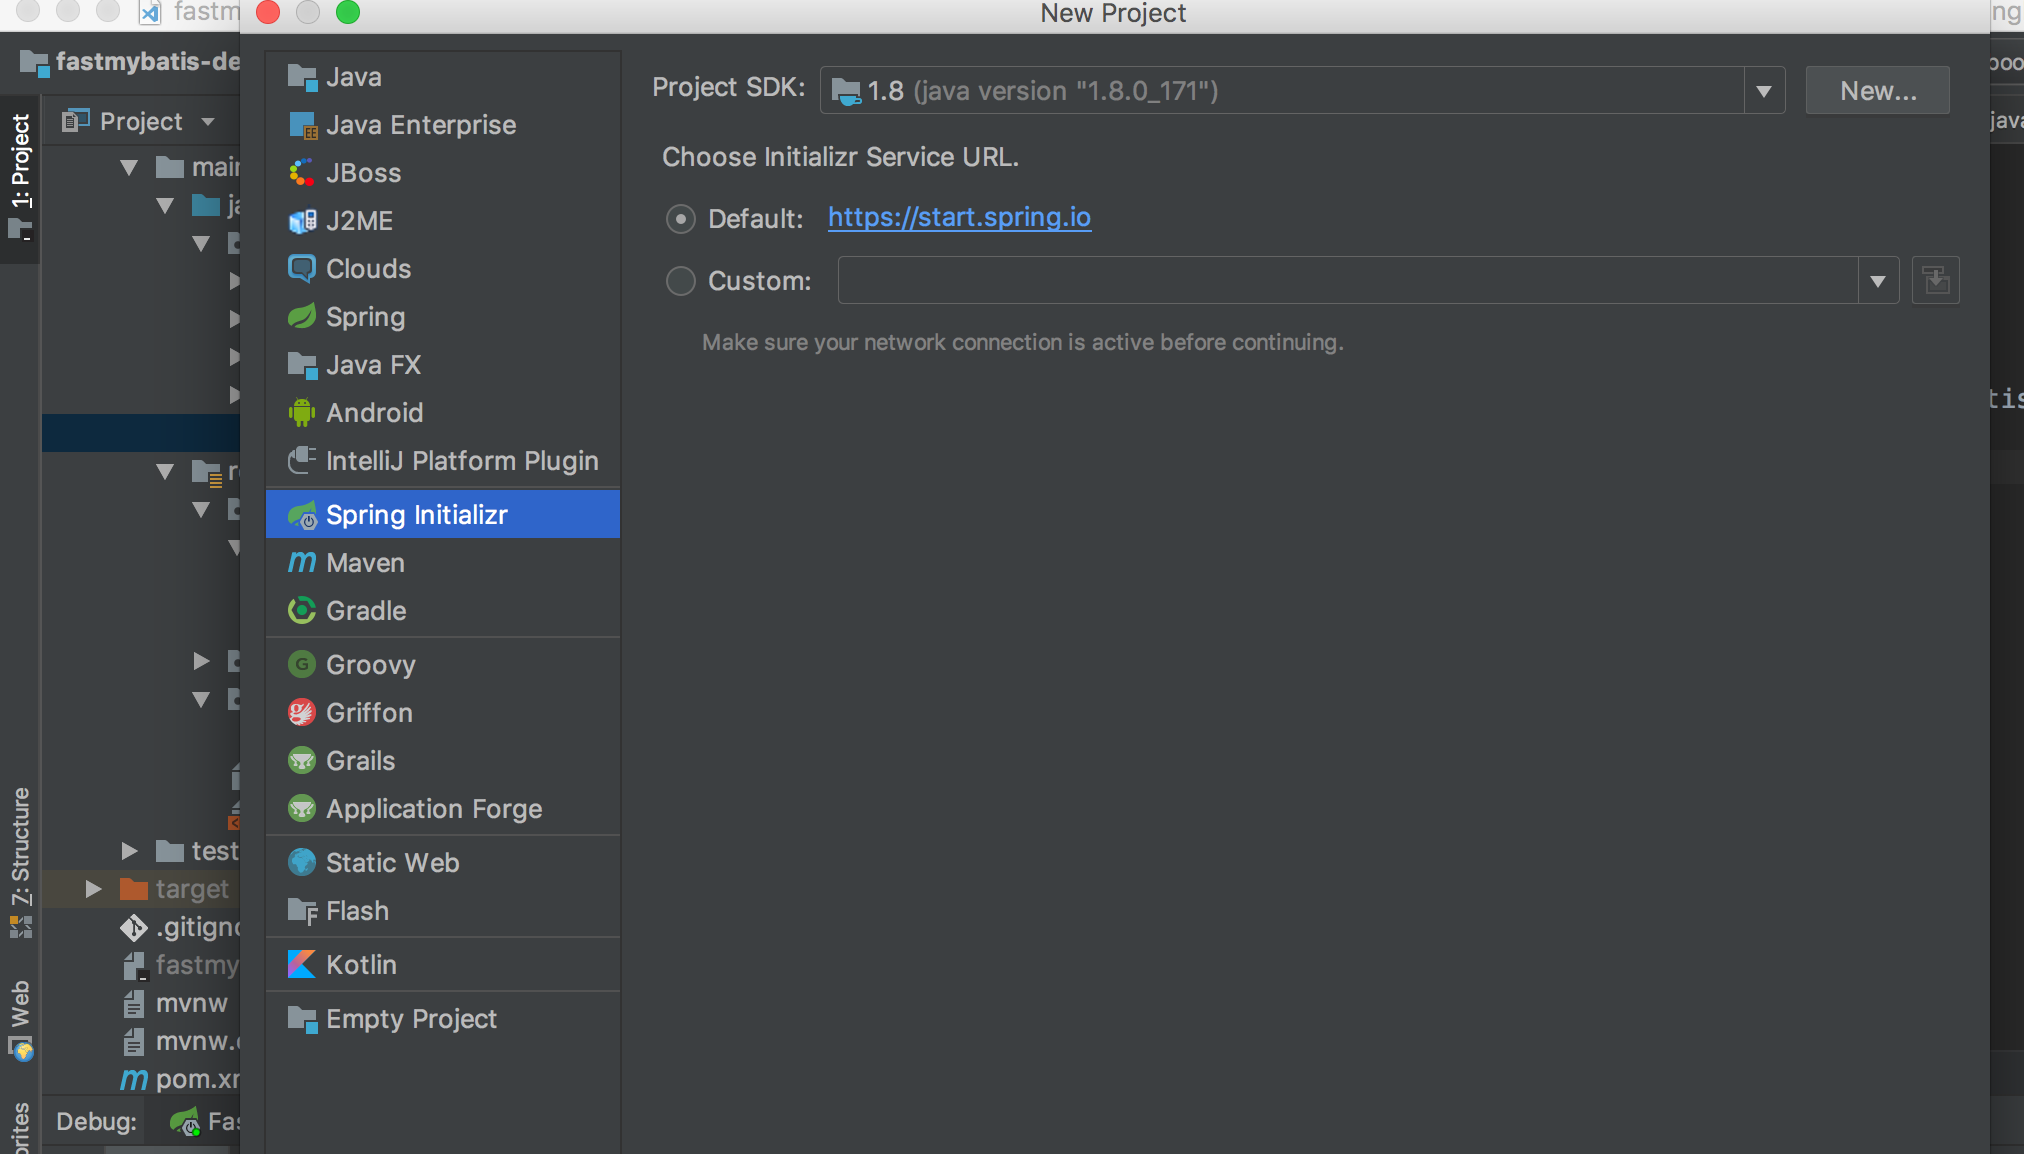Viewport: 2024px width, 1154px height.
Task: Click the target folder icon in project tree
Action: pyautogui.click(x=133, y=889)
